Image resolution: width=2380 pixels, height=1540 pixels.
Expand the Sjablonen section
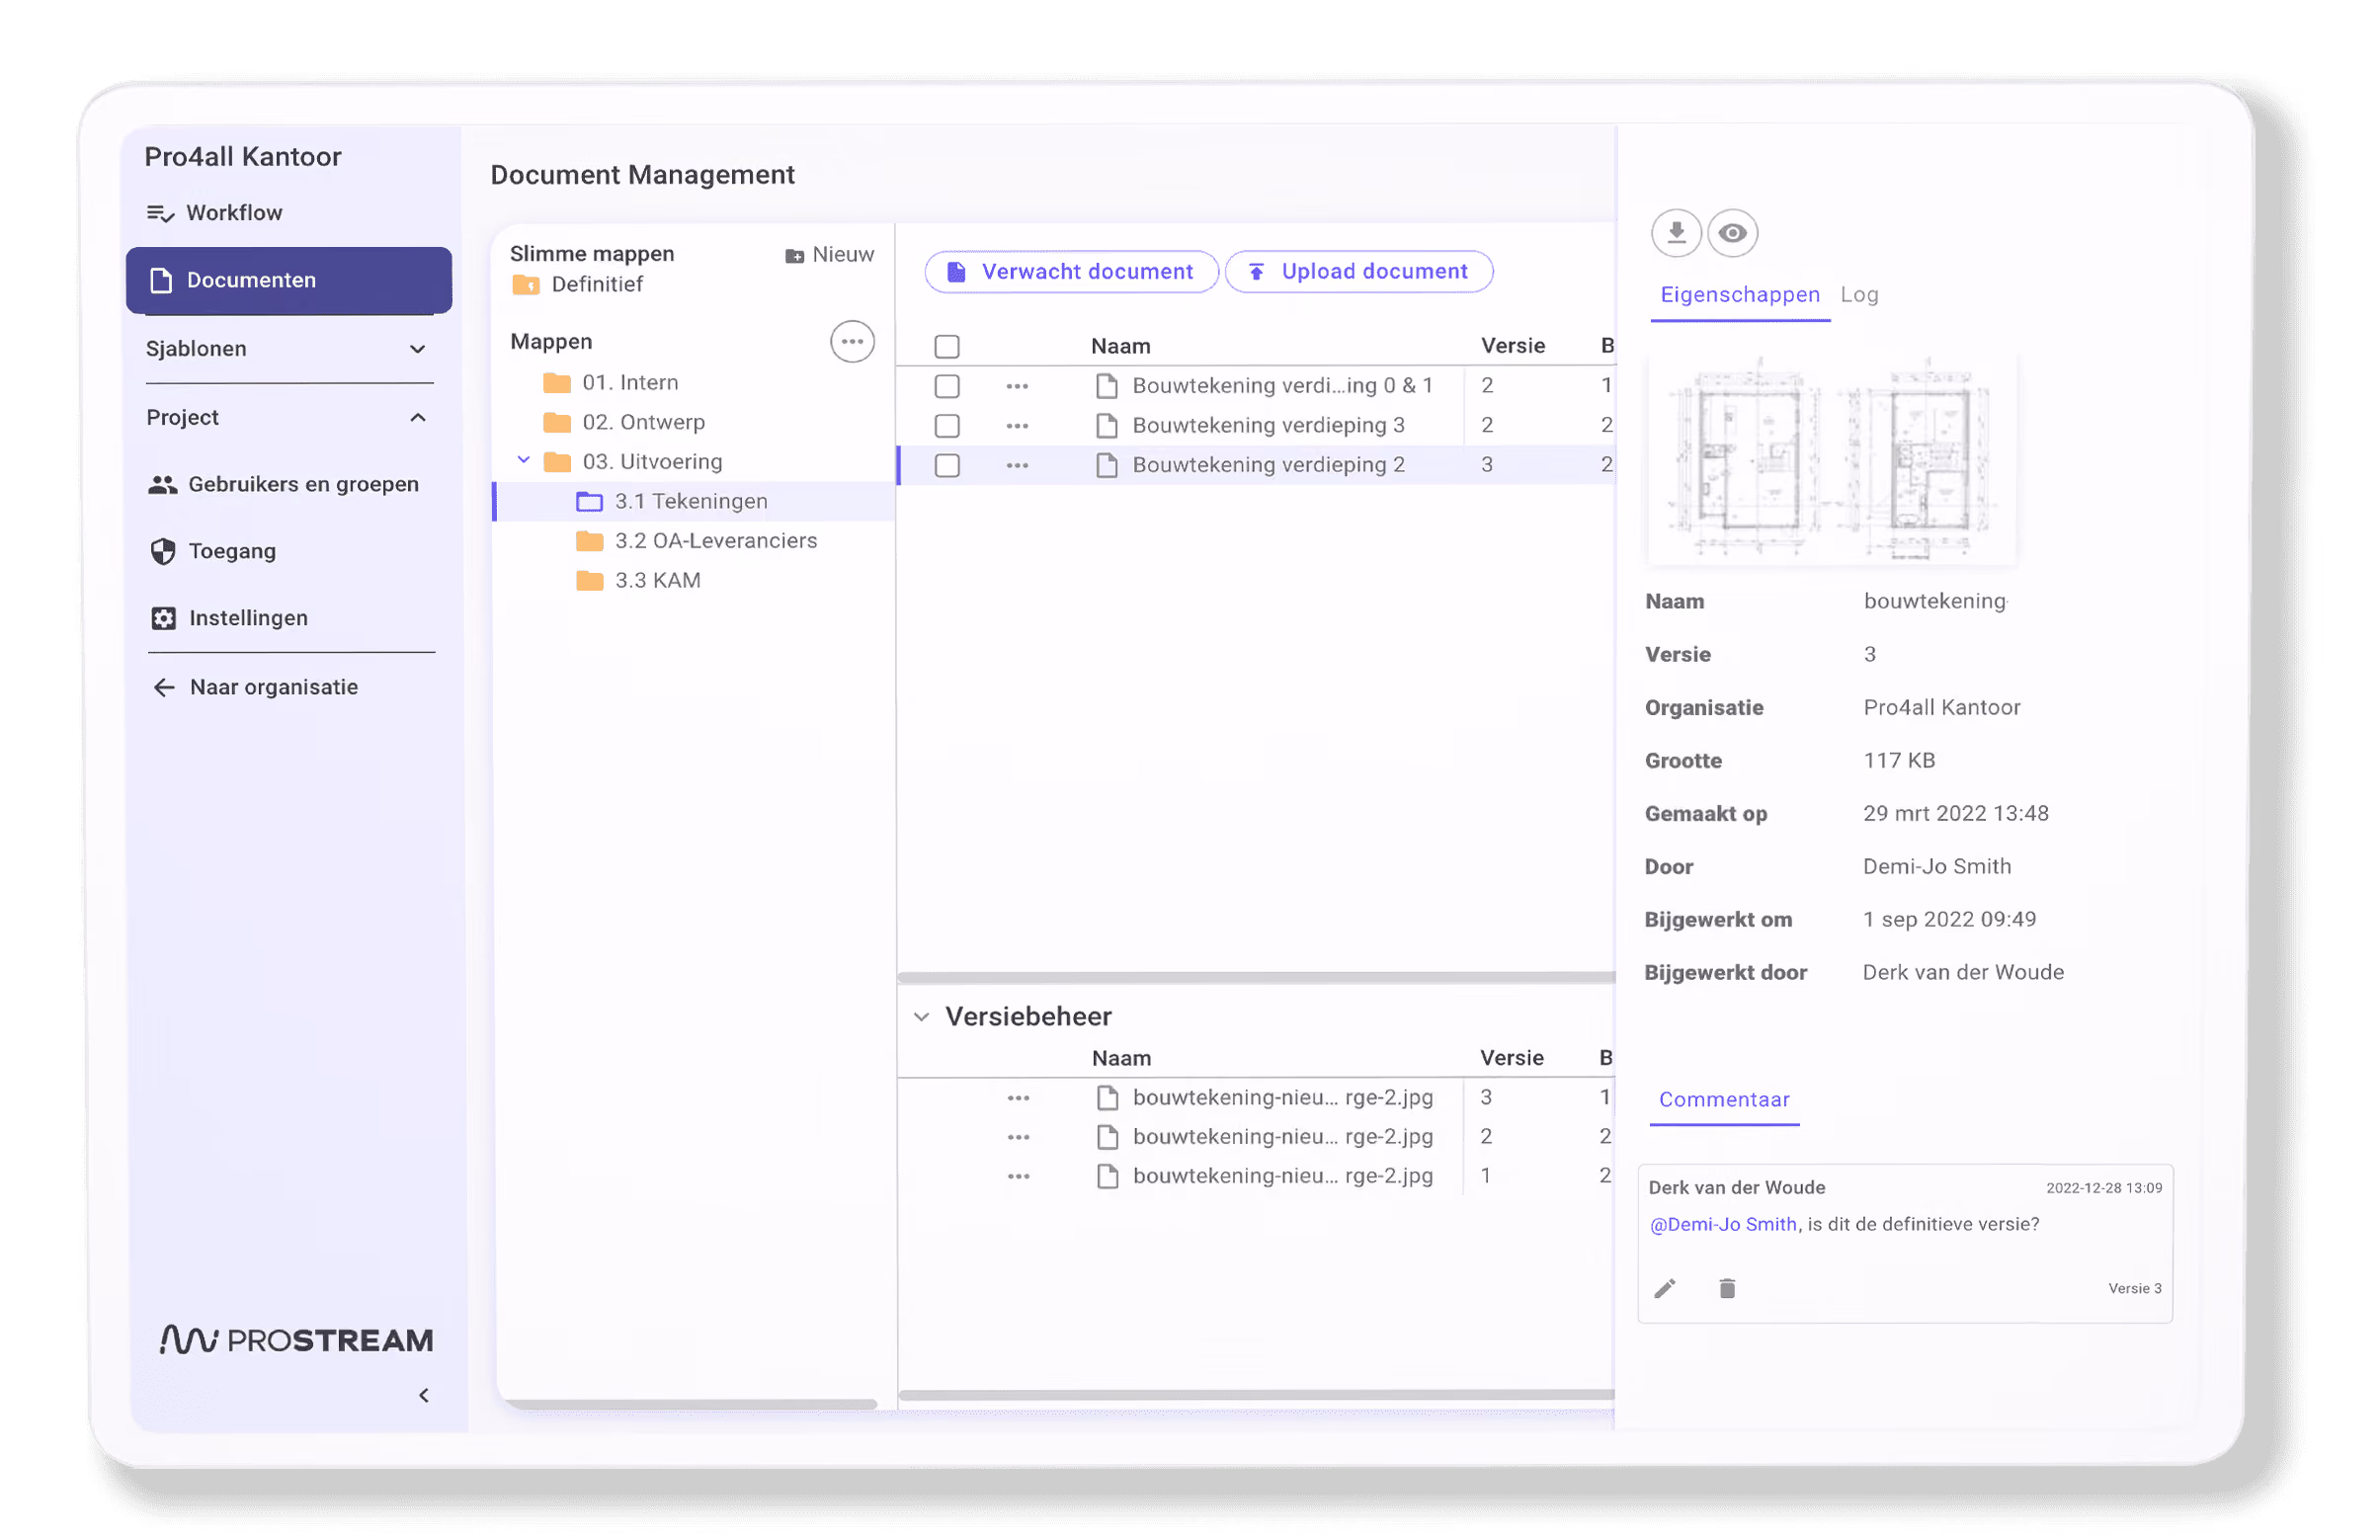pyautogui.click(x=288, y=348)
